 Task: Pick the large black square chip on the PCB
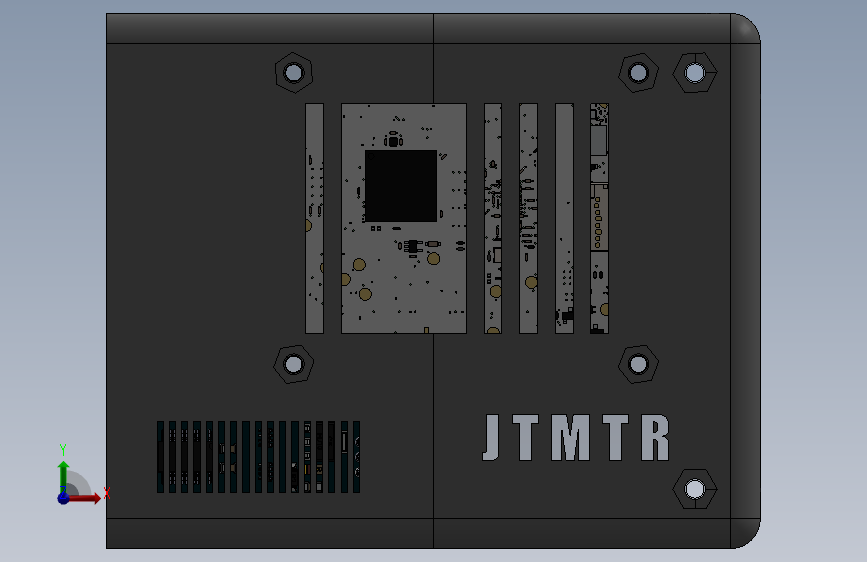[401, 186]
